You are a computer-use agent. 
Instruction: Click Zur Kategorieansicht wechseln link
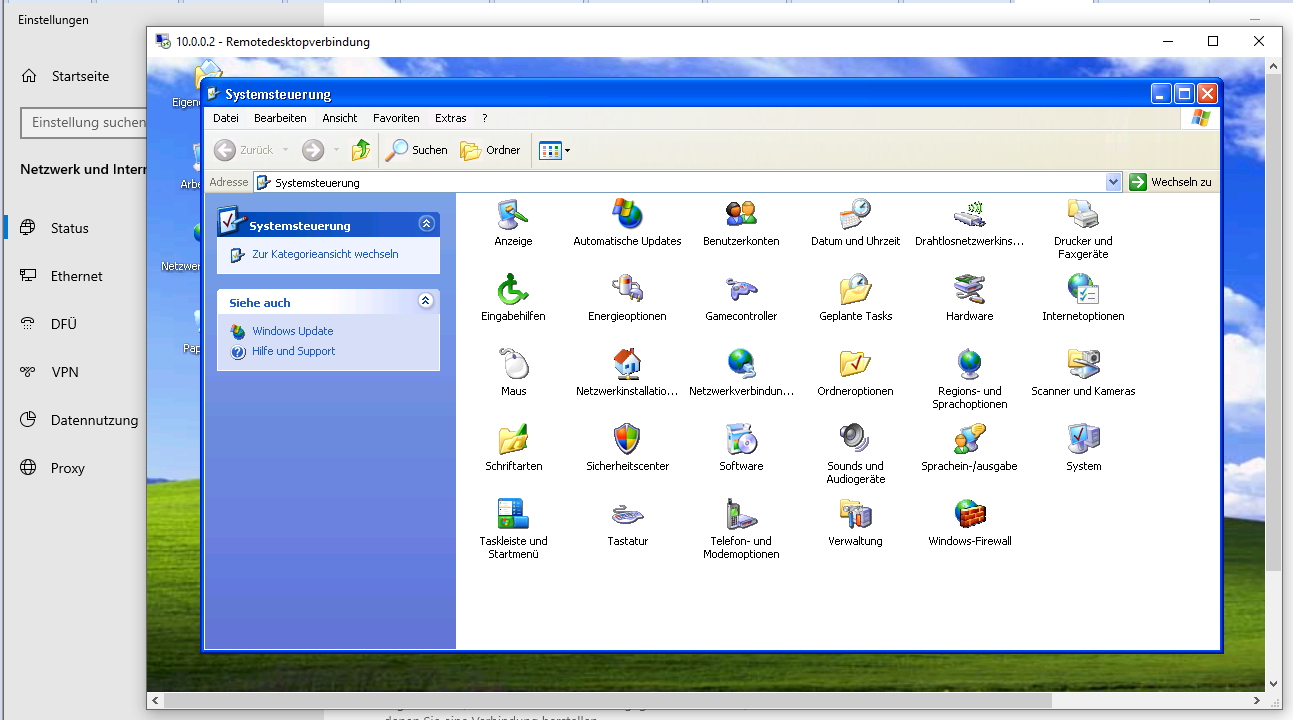(325, 254)
